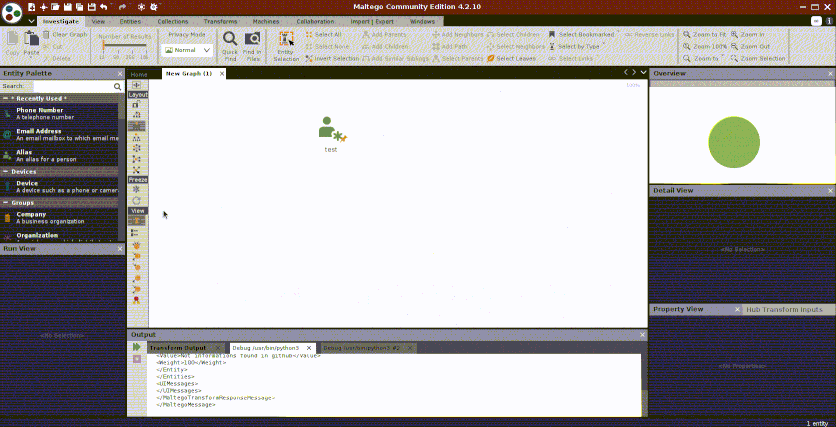The height and width of the screenshot is (427, 836).
Task: Click the stop square in Output panel
Action: click(136, 359)
